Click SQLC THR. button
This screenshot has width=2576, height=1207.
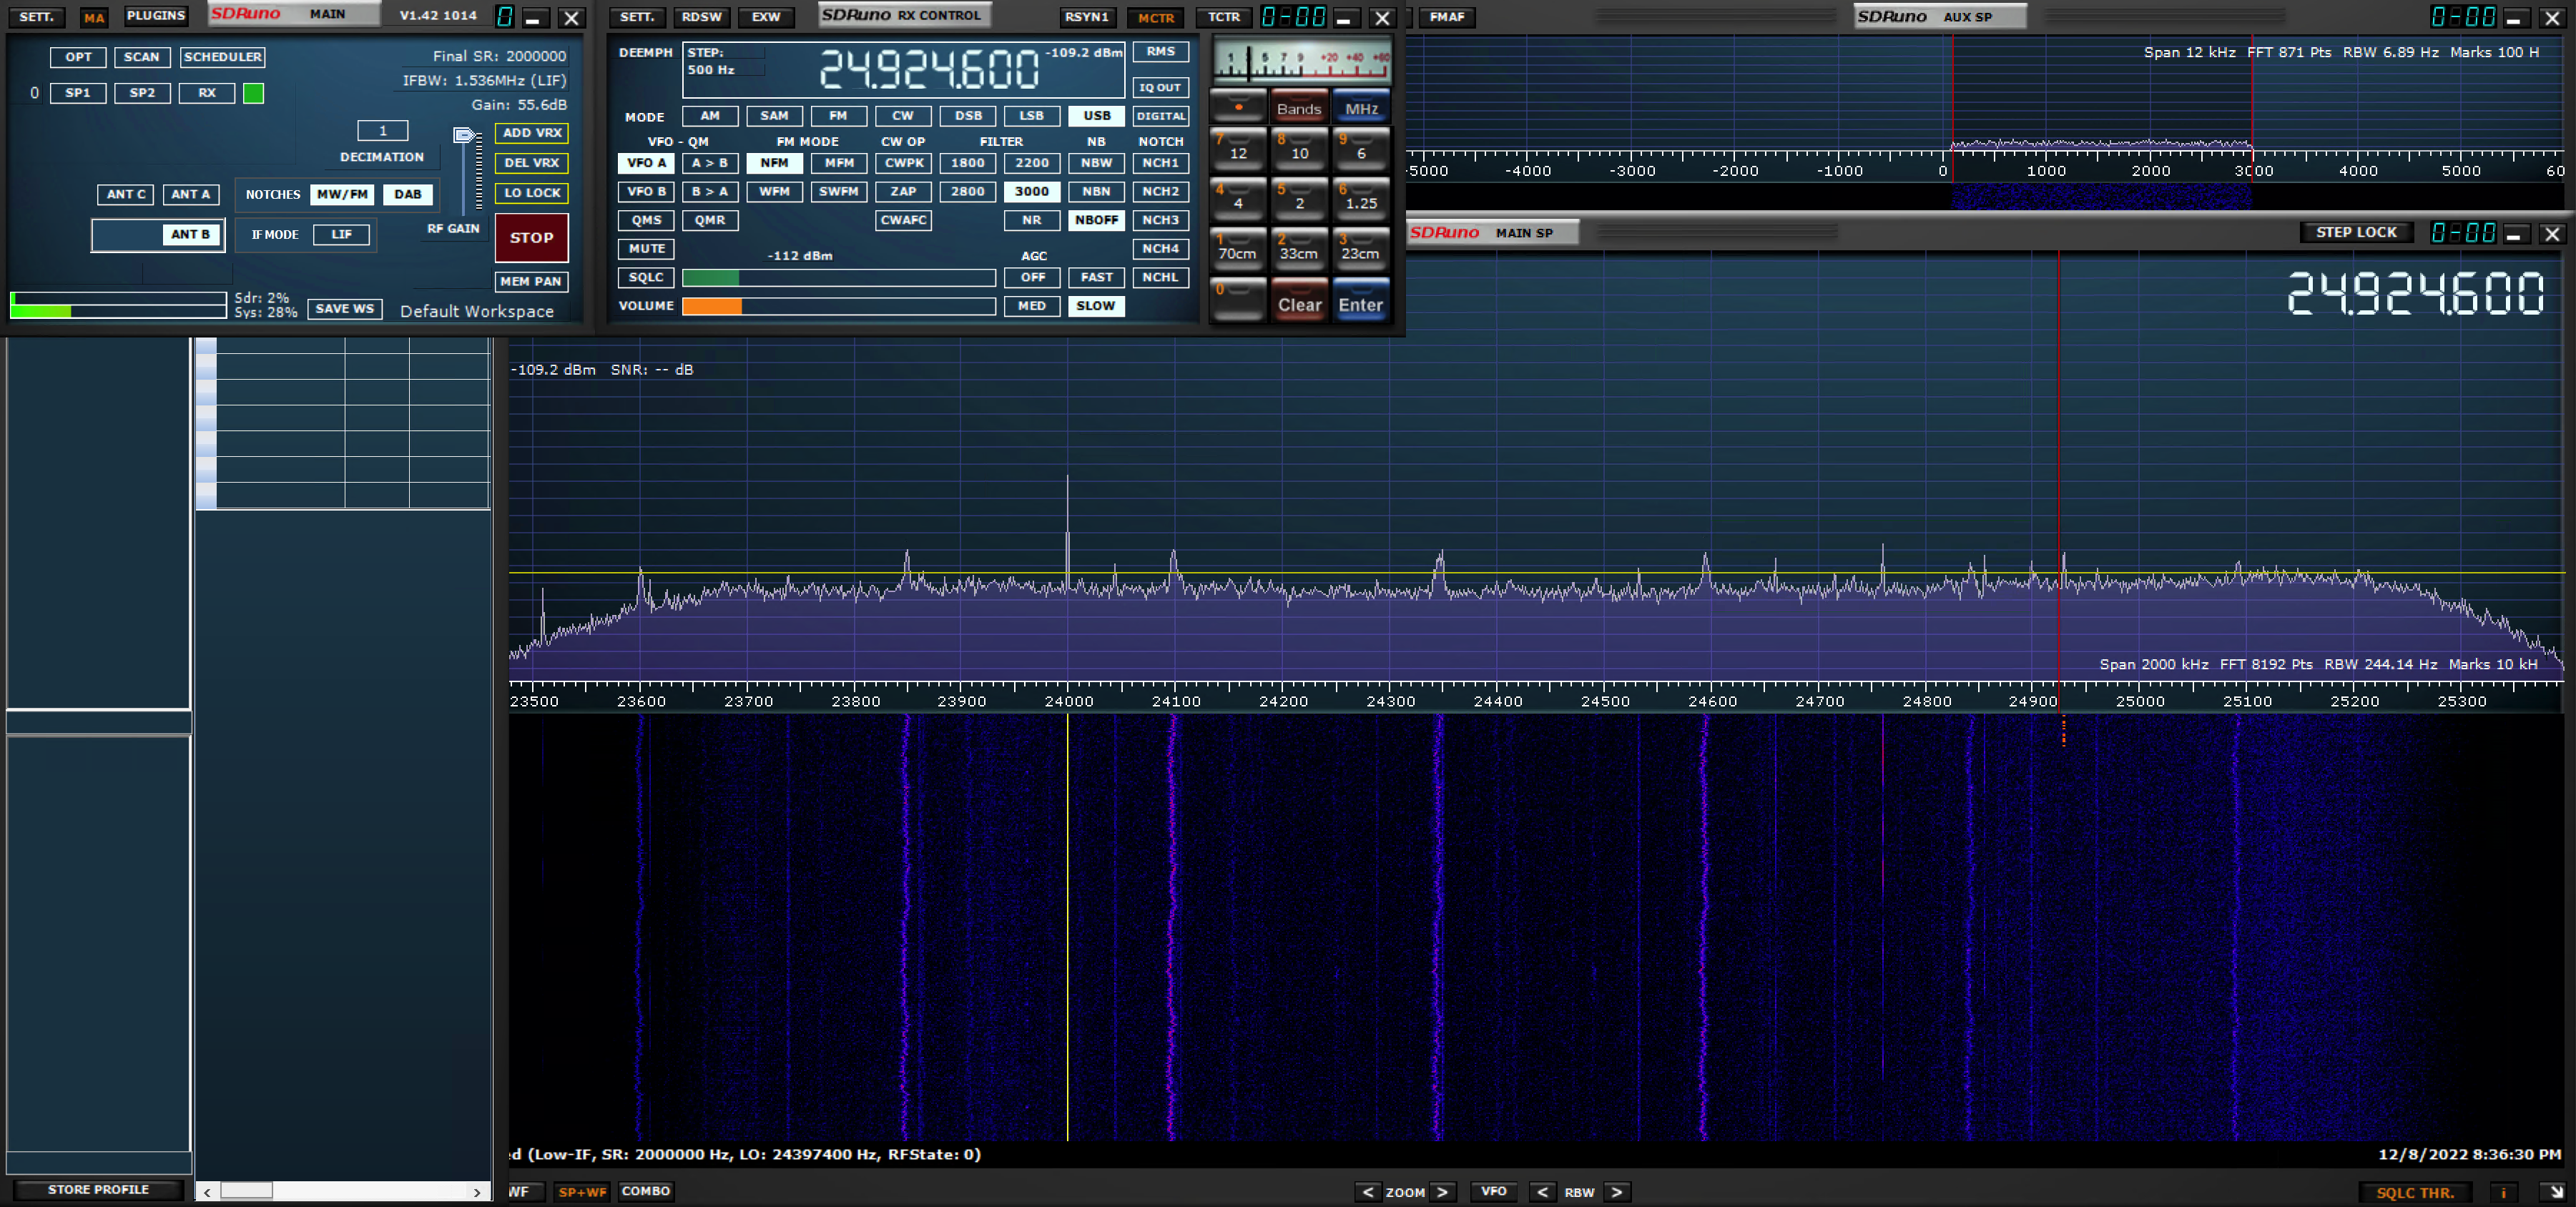coord(2415,1192)
